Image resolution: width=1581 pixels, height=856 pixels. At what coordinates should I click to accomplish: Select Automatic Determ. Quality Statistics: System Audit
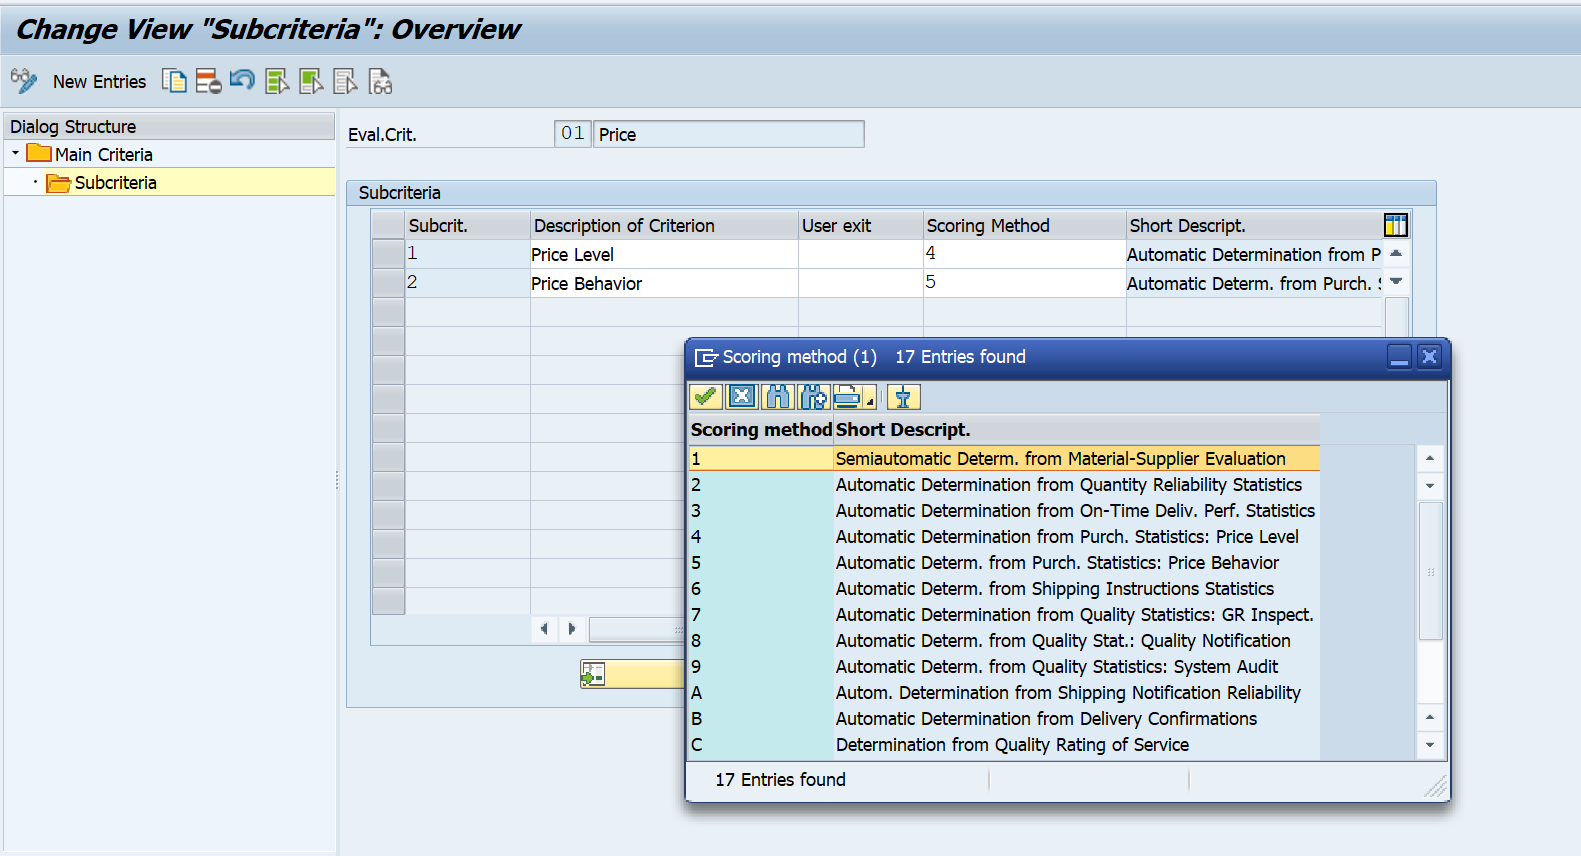1057,667
